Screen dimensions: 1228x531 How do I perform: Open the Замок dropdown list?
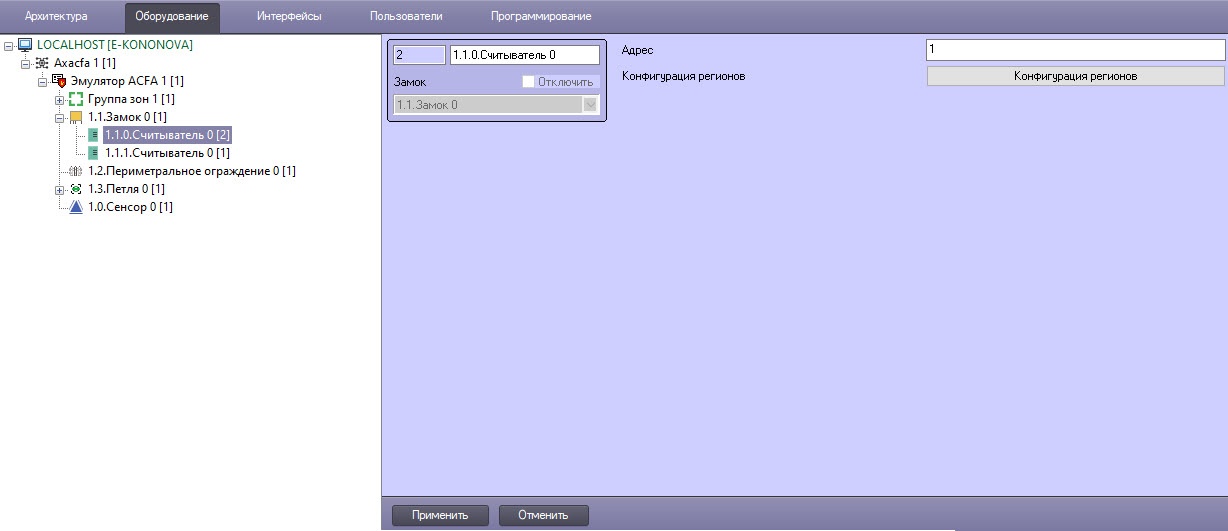pyautogui.click(x=590, y=104)
